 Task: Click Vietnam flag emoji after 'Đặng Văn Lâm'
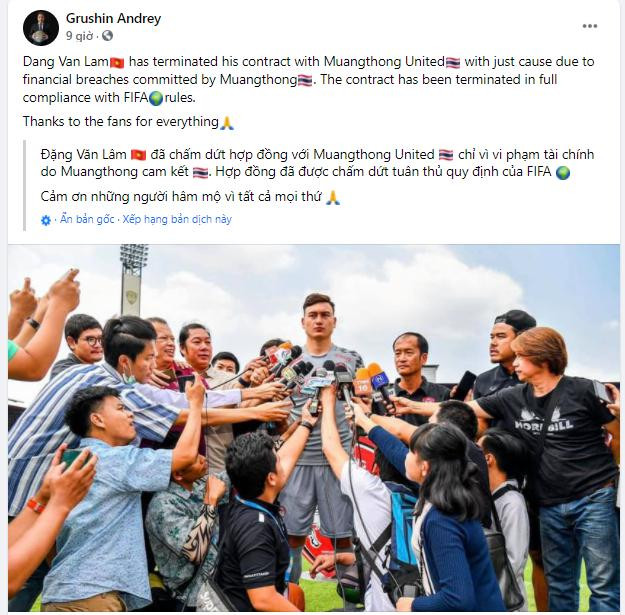tap(139, 155)
